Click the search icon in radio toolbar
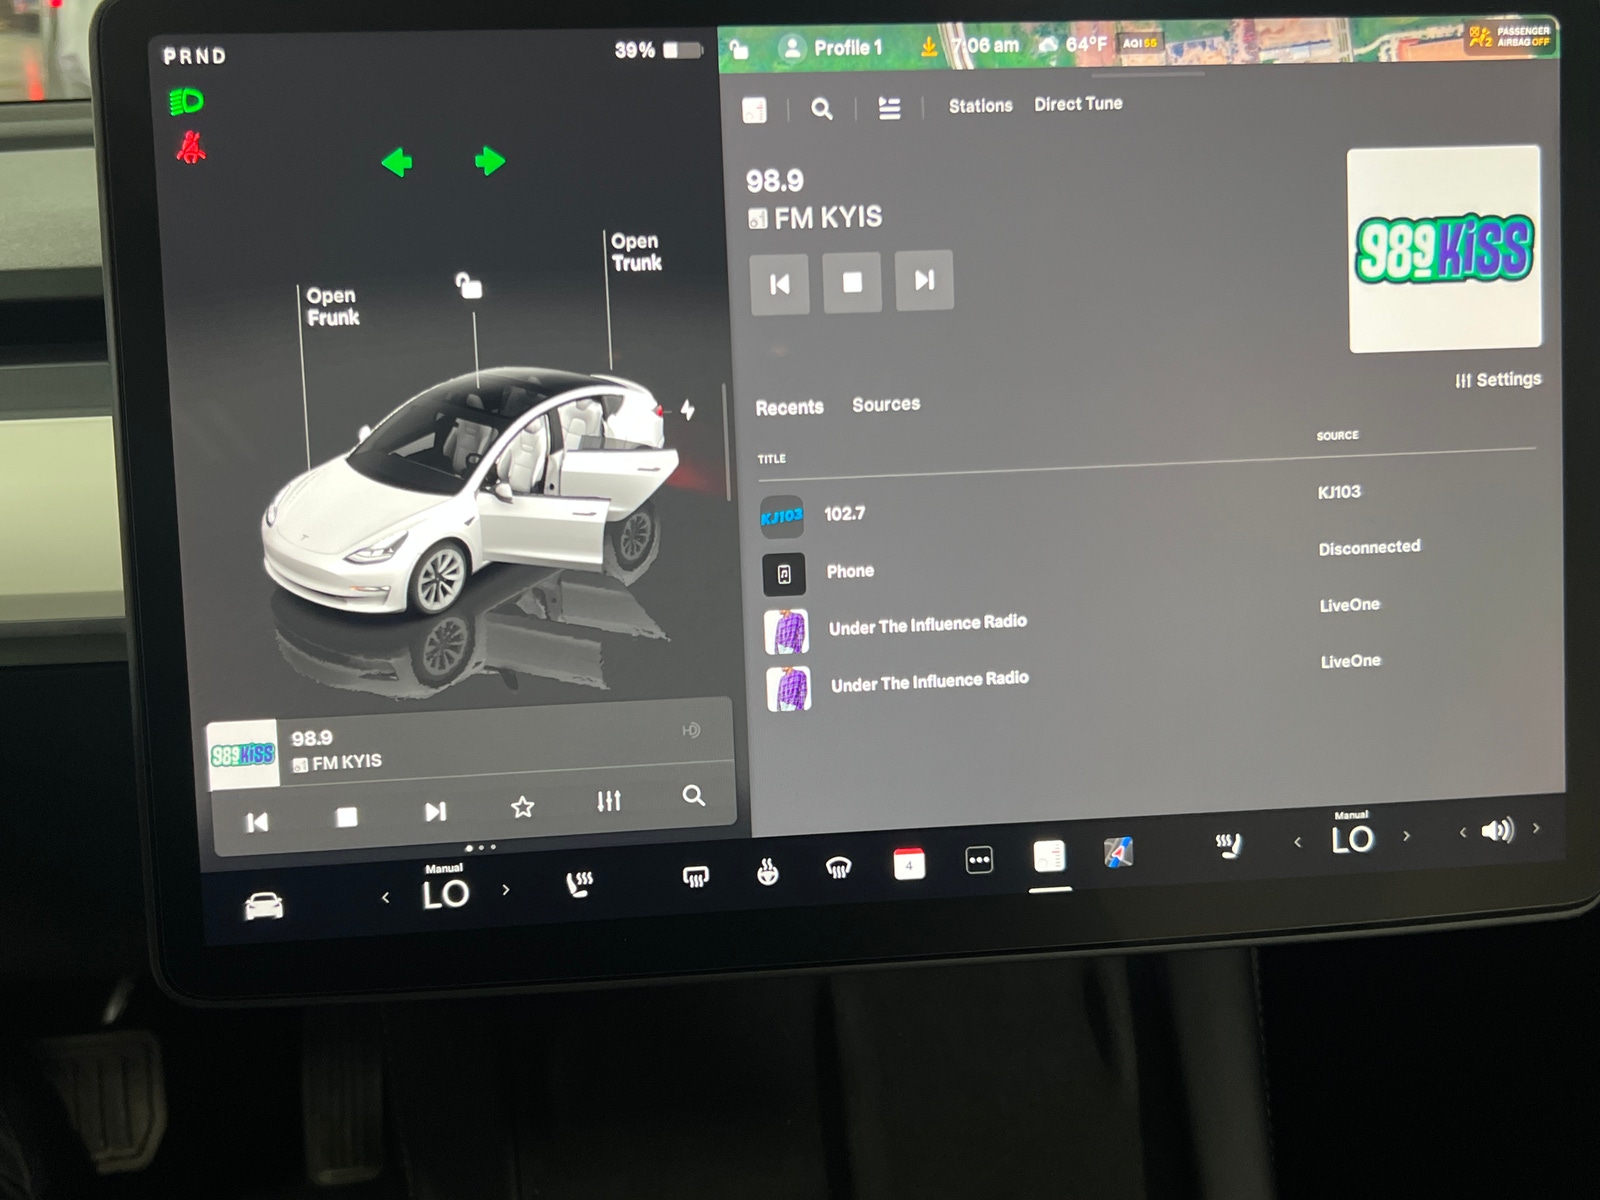This screenshot has height=1200, width=1600. (821, 108)
